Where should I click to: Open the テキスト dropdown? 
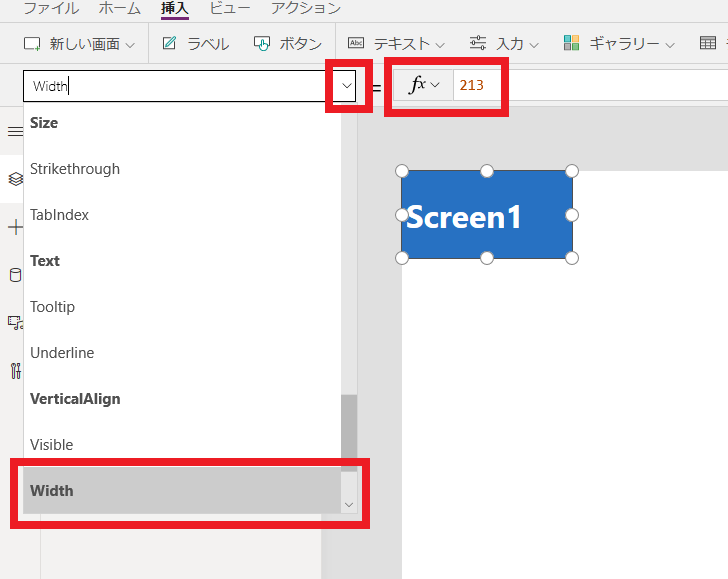[396, 44]
